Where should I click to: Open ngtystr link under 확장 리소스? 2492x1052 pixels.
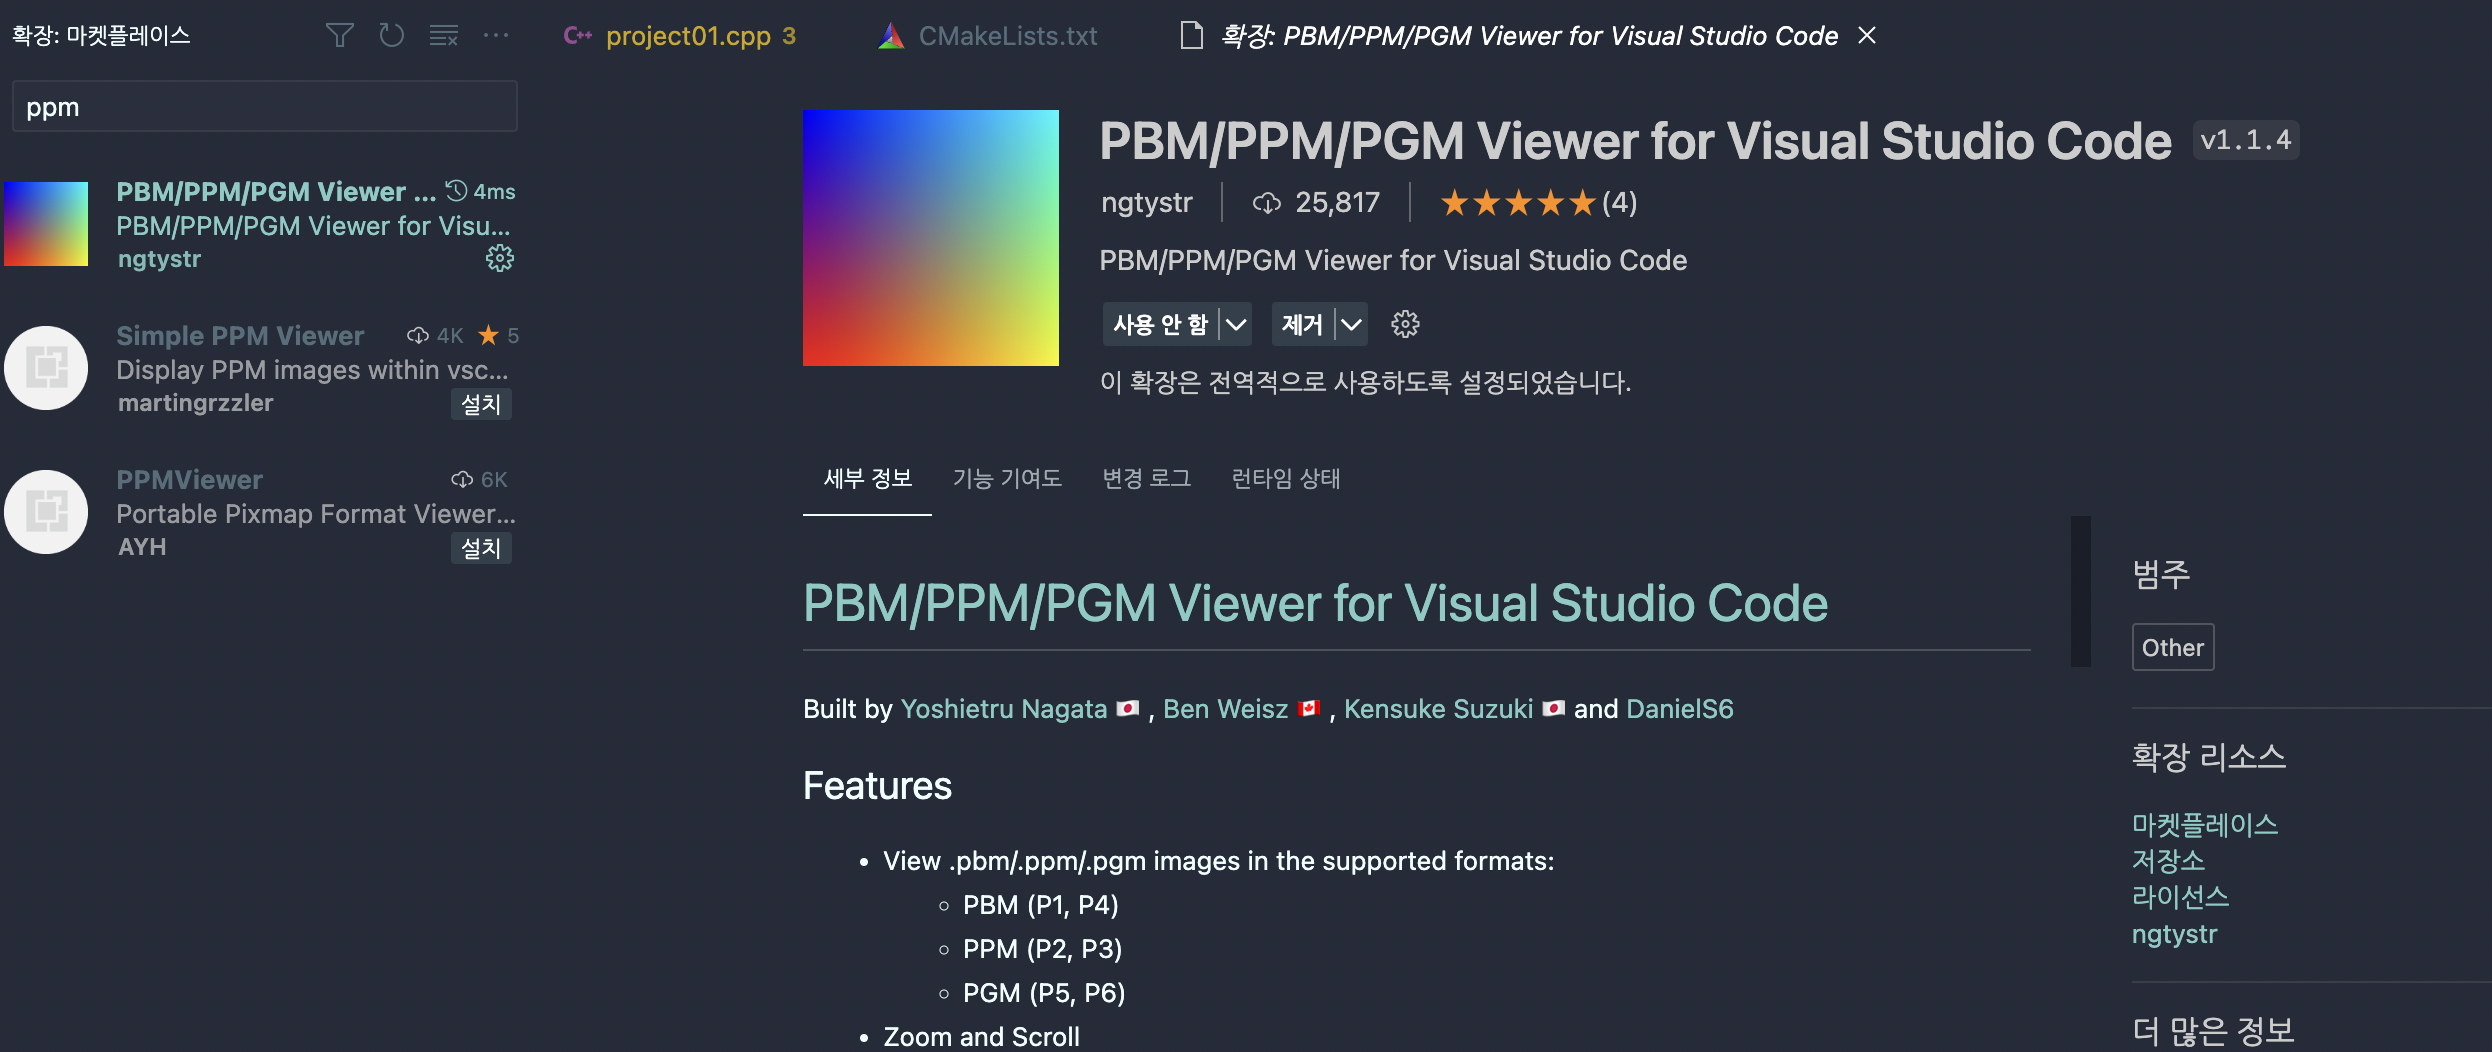2174,934
